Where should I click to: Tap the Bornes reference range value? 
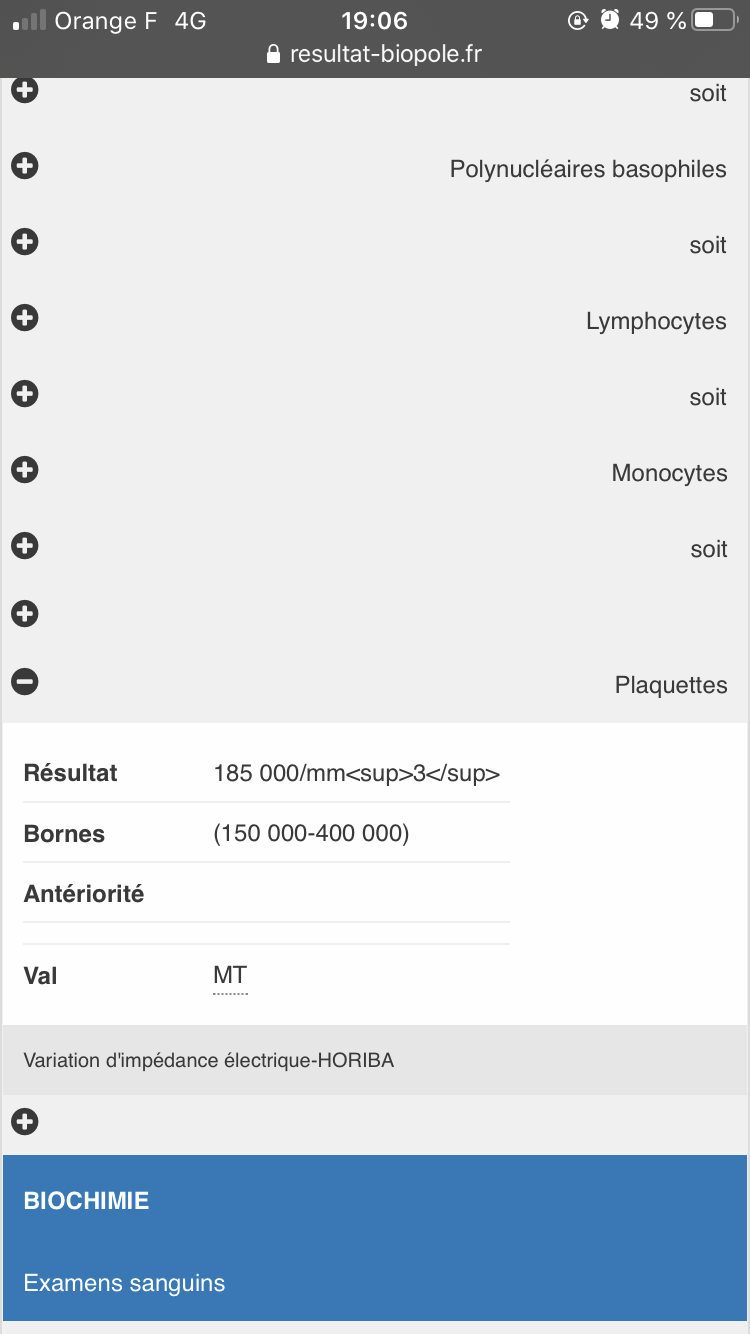pos(311,834)
